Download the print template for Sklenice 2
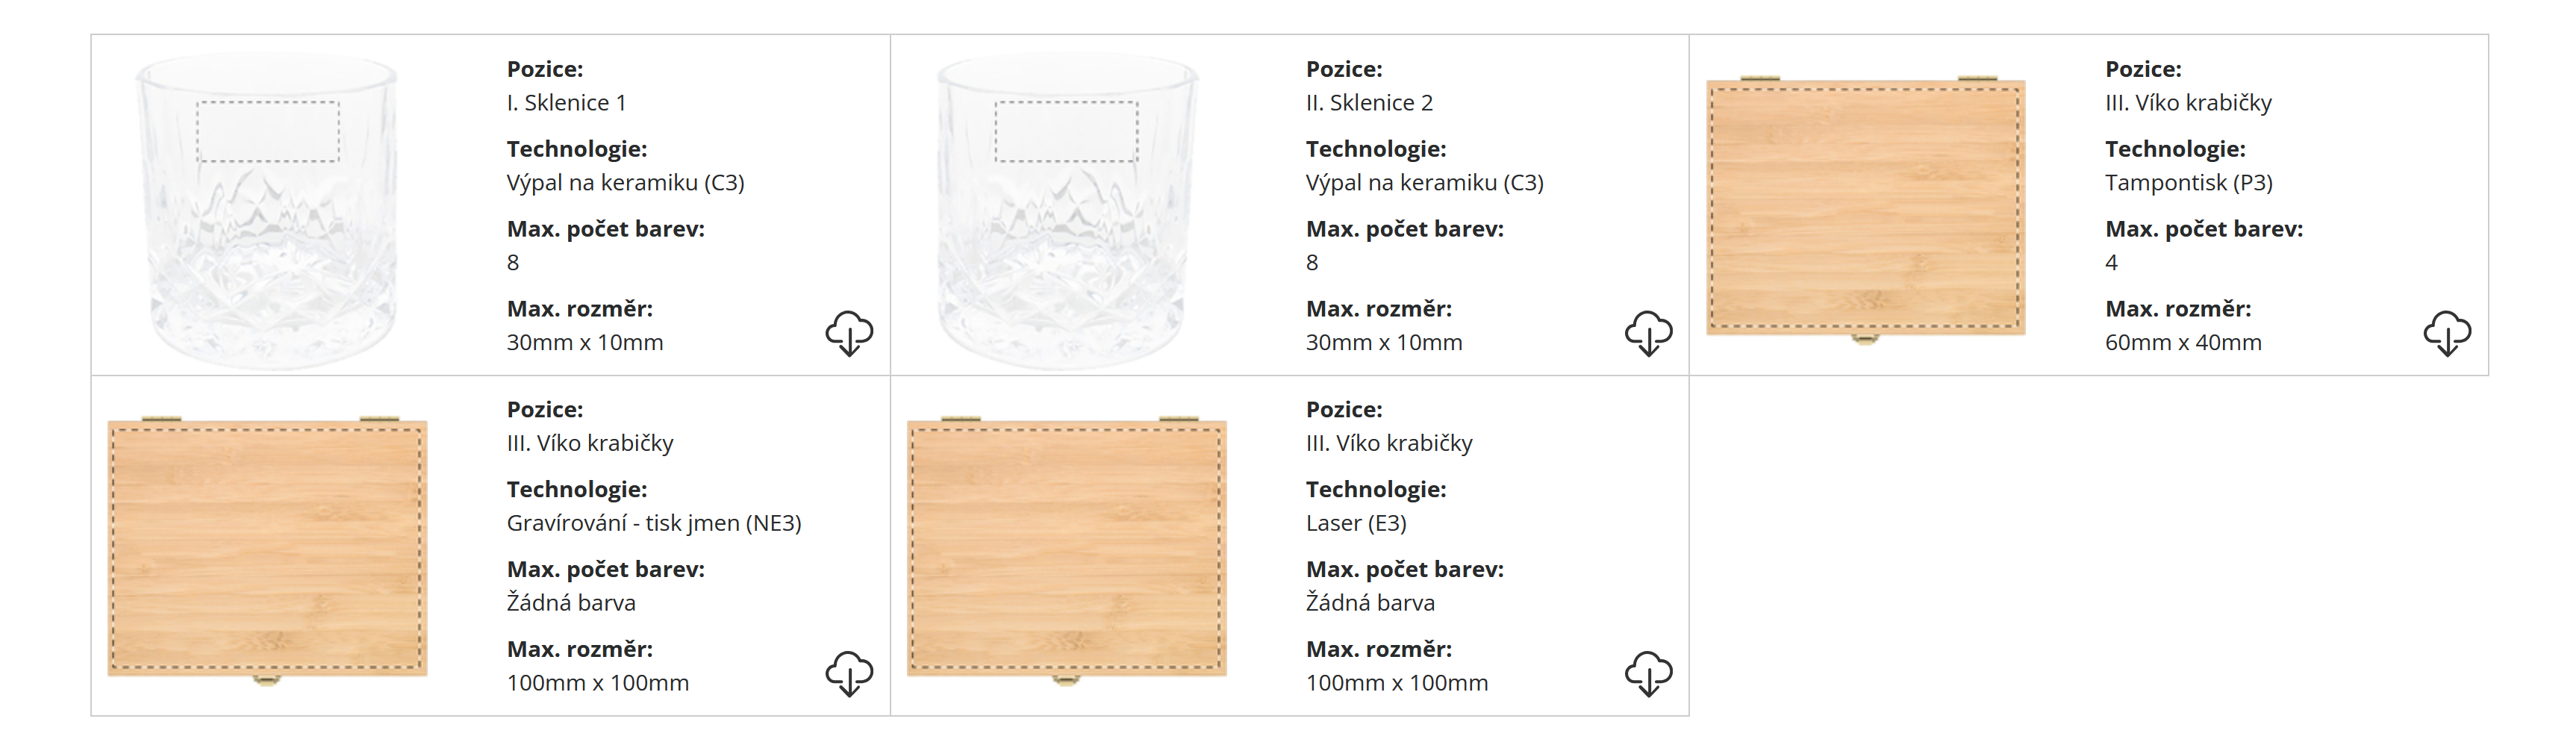This screenshot has width=2576, height=751. (x=1648, y=332)
